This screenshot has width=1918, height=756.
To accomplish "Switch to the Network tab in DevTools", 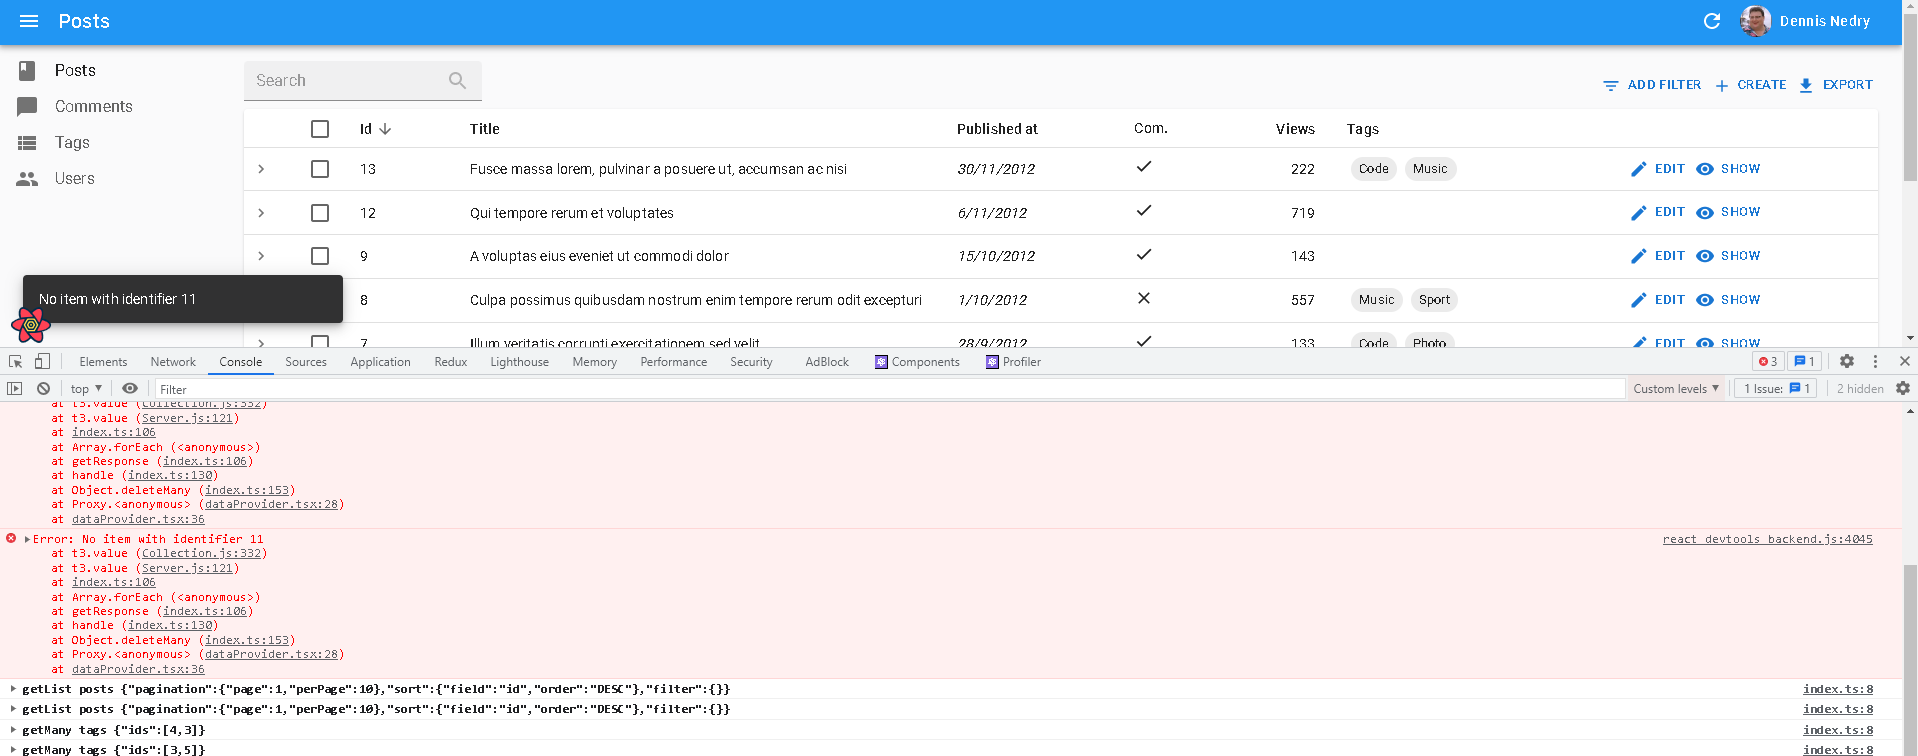I will coord(173,362).
